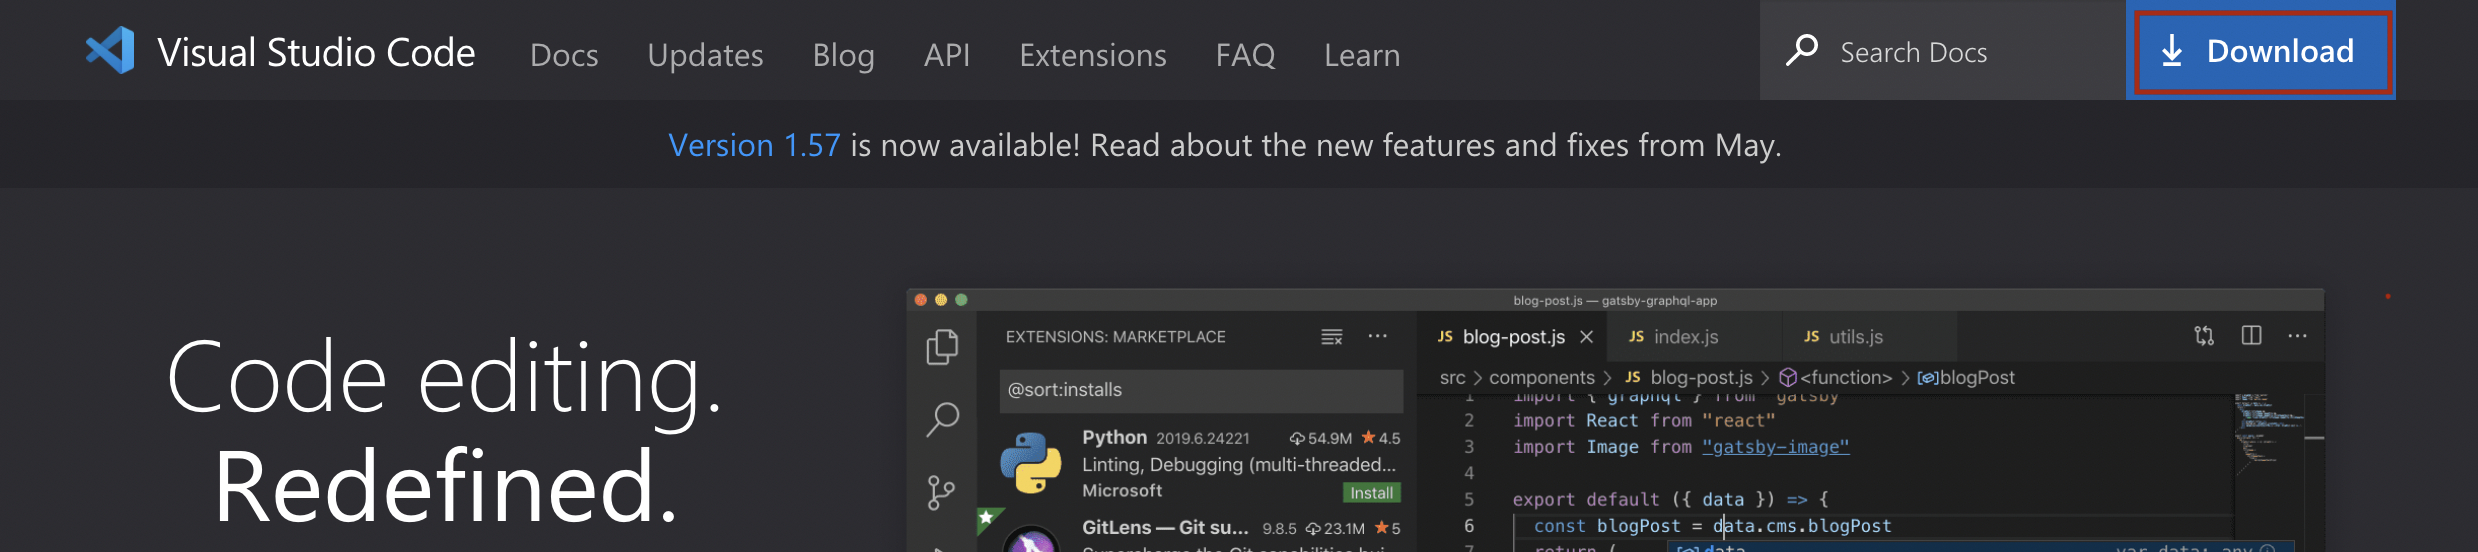The width and height of the screenshot is (2478, 552).
Task: Go to the Learn section
Action: [1362, 55]
